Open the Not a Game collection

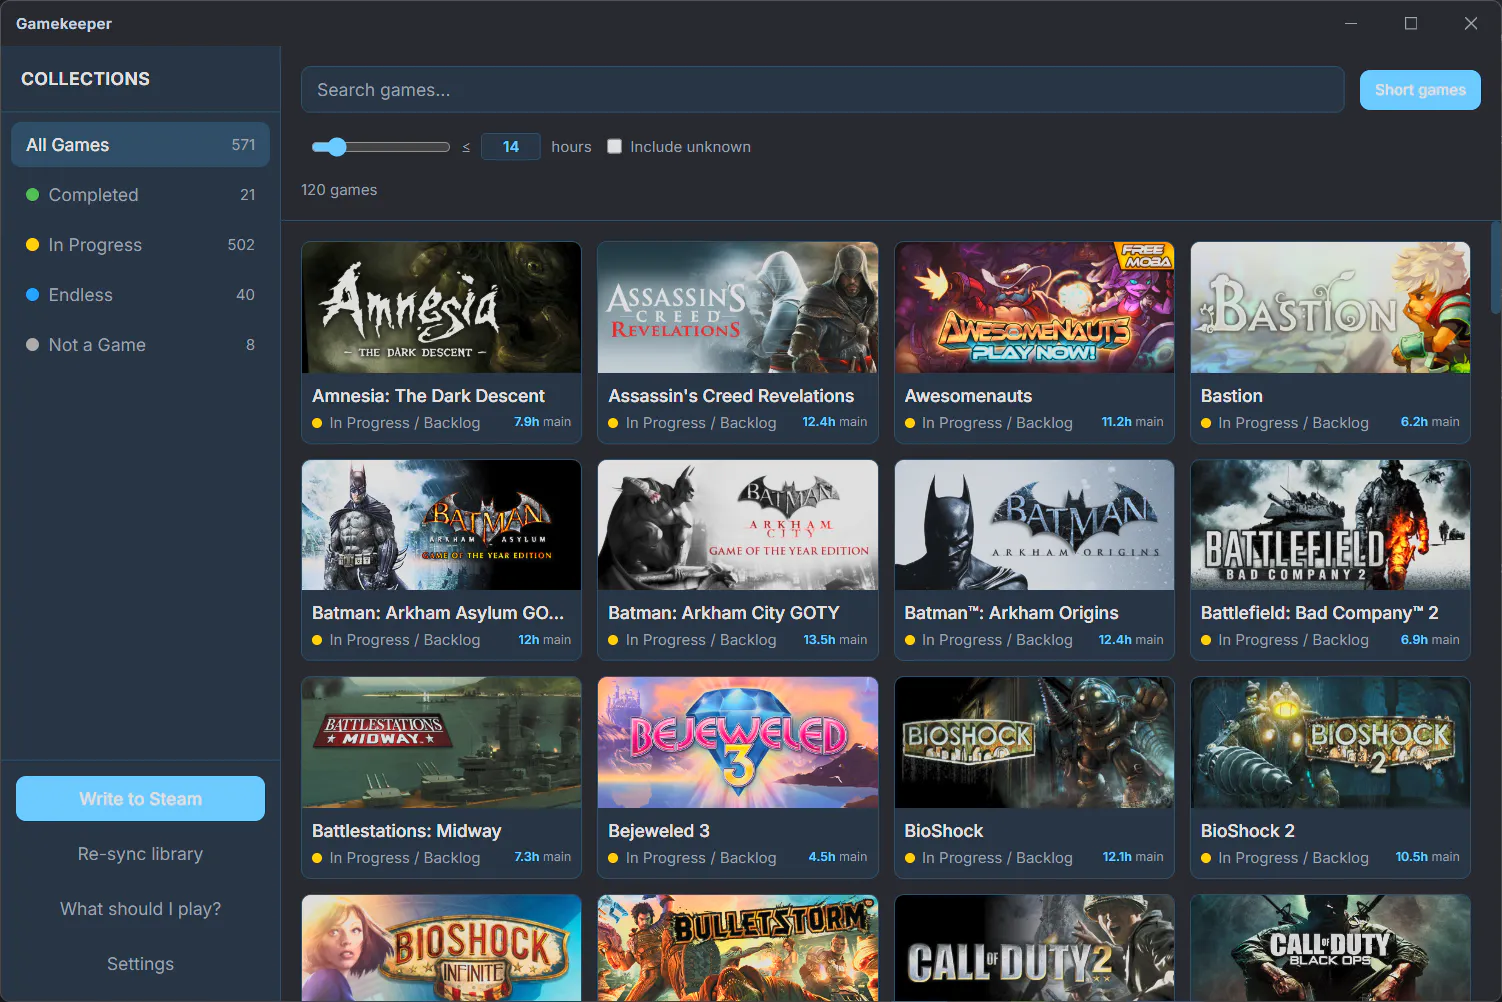pos(140,345)
